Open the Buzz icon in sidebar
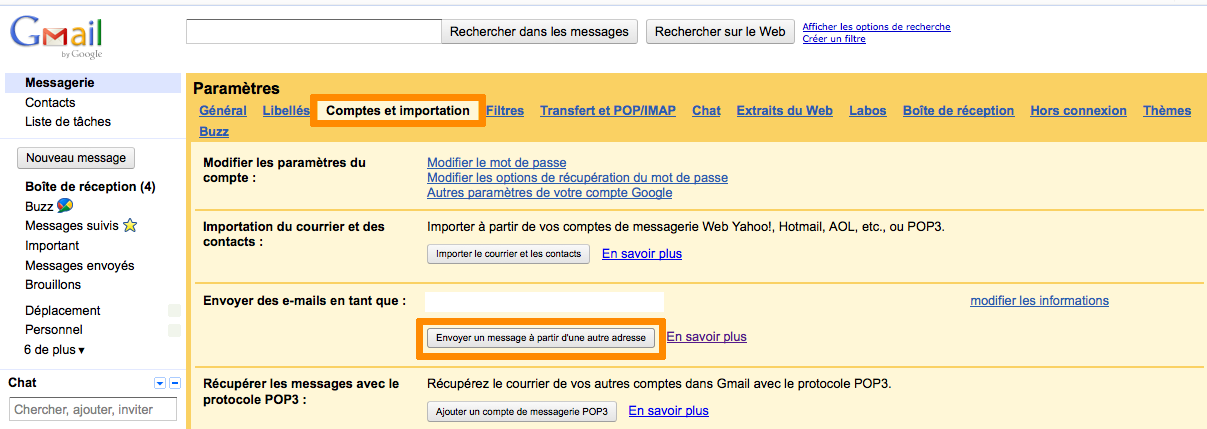This screenshot has height=429, width=1207. tap(65, 206)
